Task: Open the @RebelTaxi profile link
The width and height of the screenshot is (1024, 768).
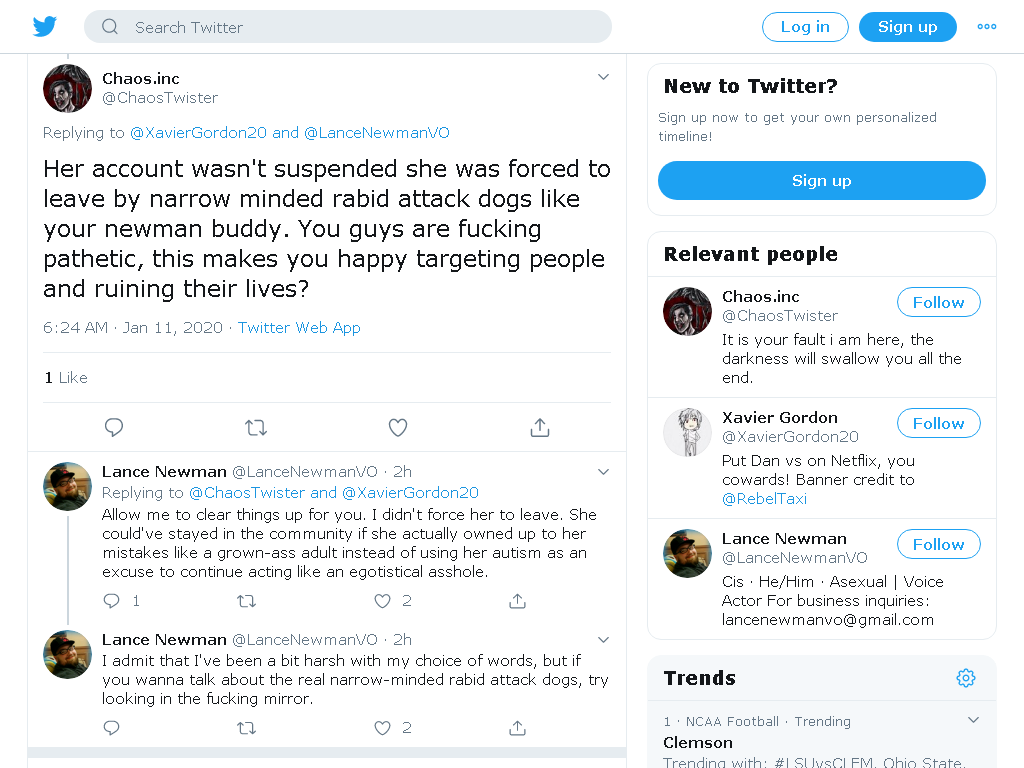Action: click(764, 499)
